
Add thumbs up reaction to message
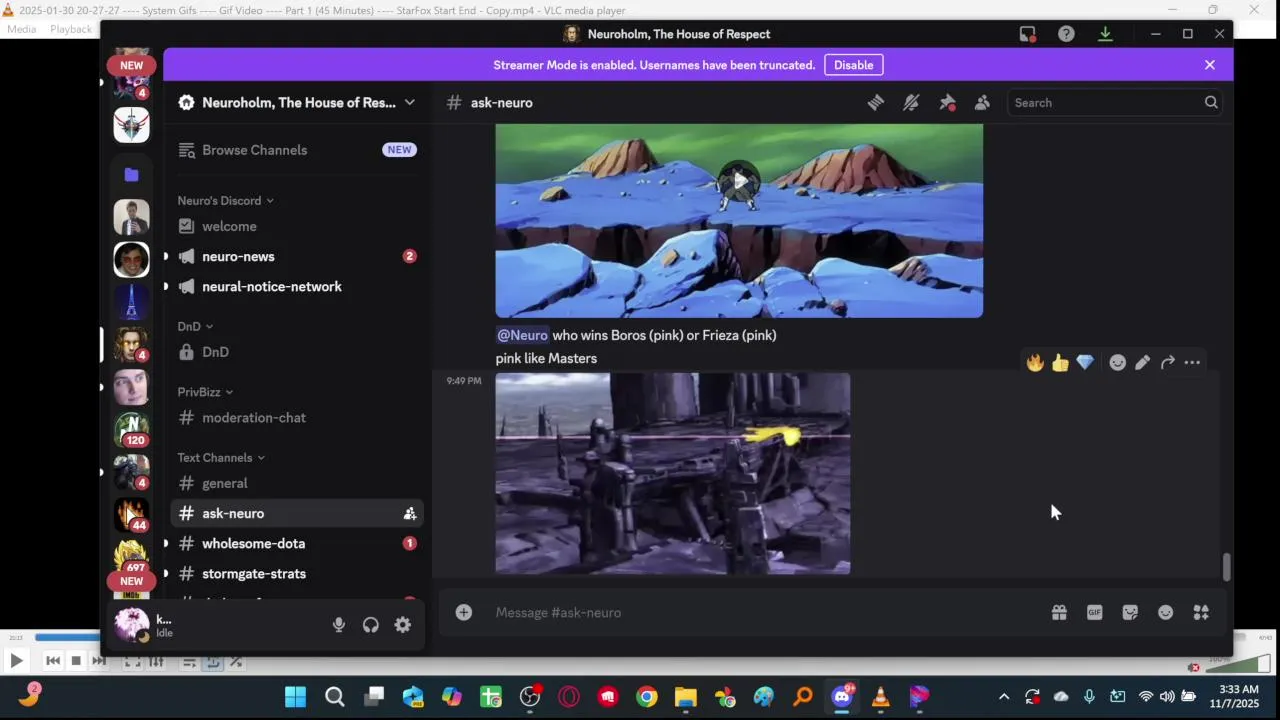click(x=1060, y=362)
